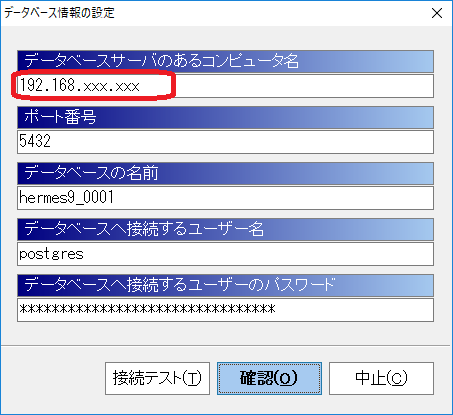Click the postgres user name text
This screenshot has width=453, height=415.
[x=51, y=254]
